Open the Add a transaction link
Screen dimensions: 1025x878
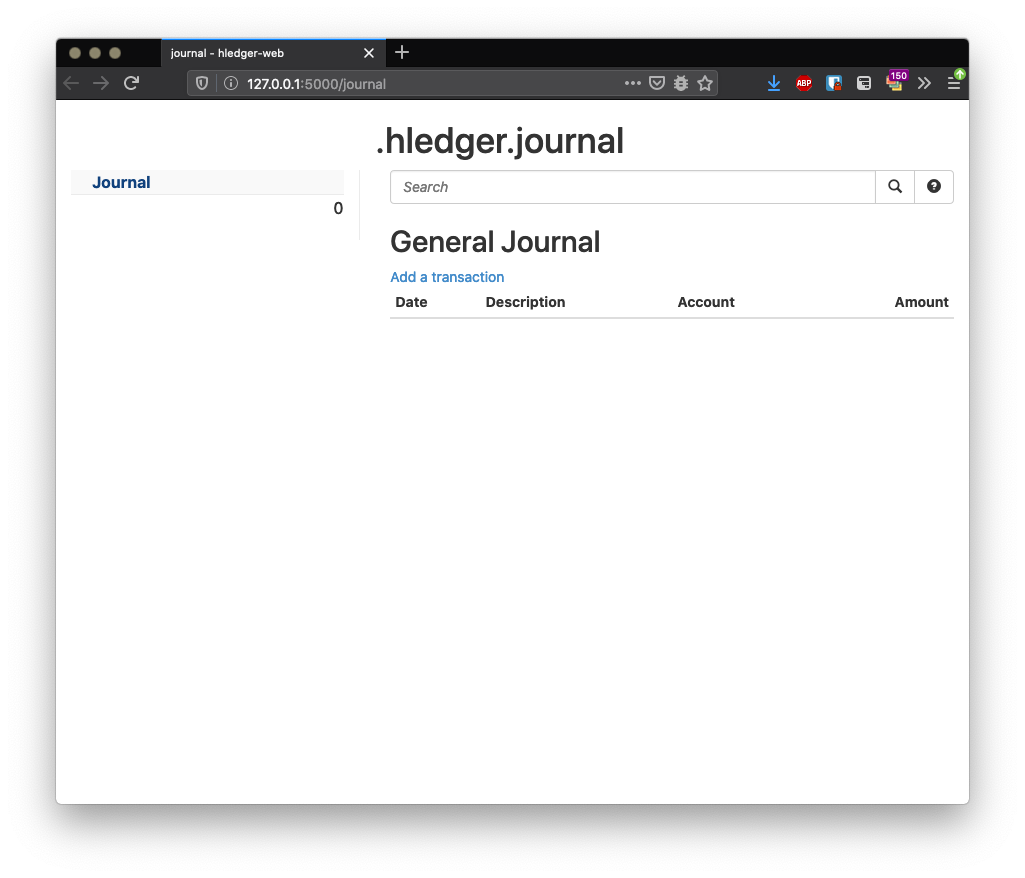click(447, 277)
